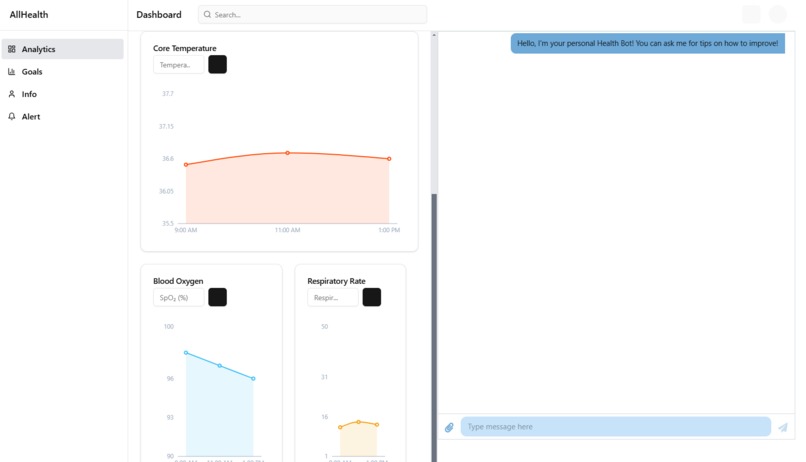Click the Alert bell icon
806x462 pixels.
click(12, 117)
